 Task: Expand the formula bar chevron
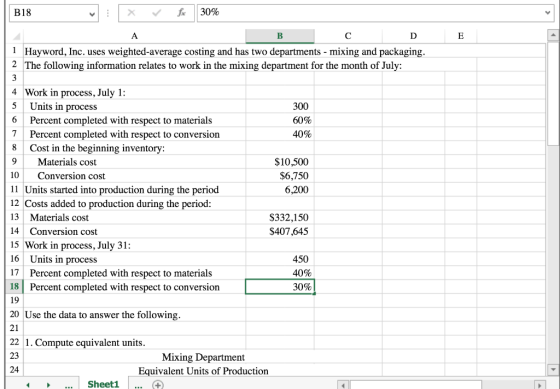(x=548, y=13)
